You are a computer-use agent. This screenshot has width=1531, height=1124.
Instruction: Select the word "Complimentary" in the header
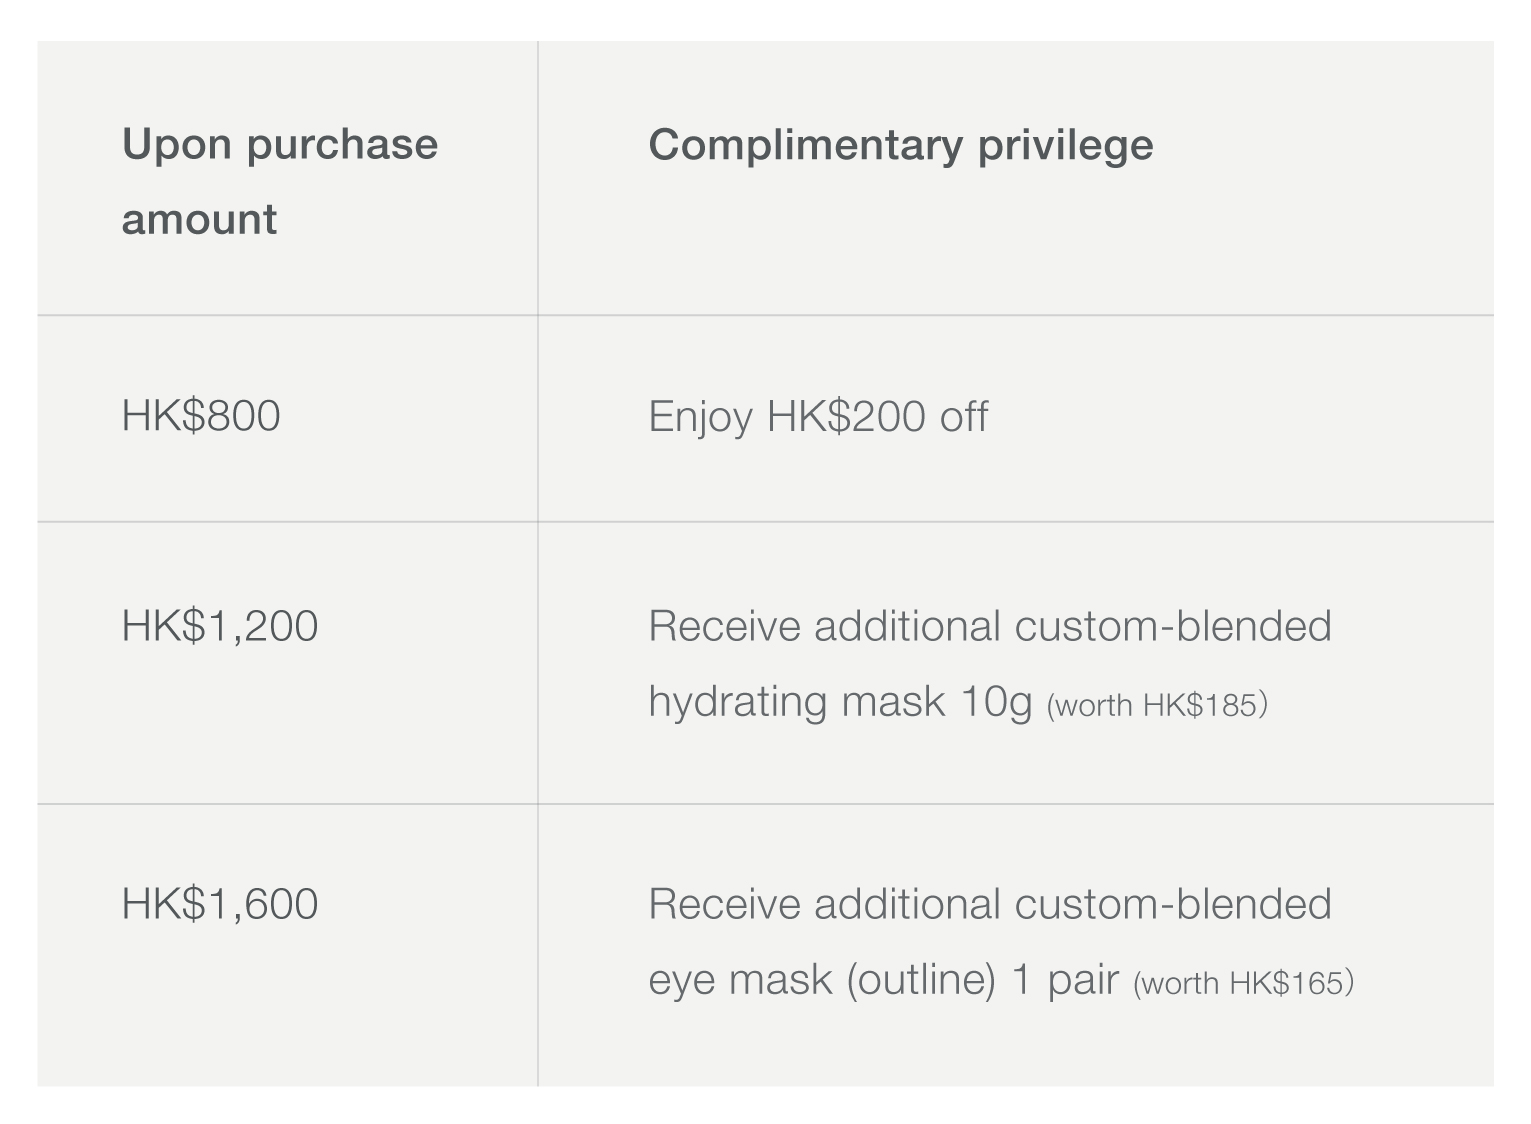click(805, 145)
